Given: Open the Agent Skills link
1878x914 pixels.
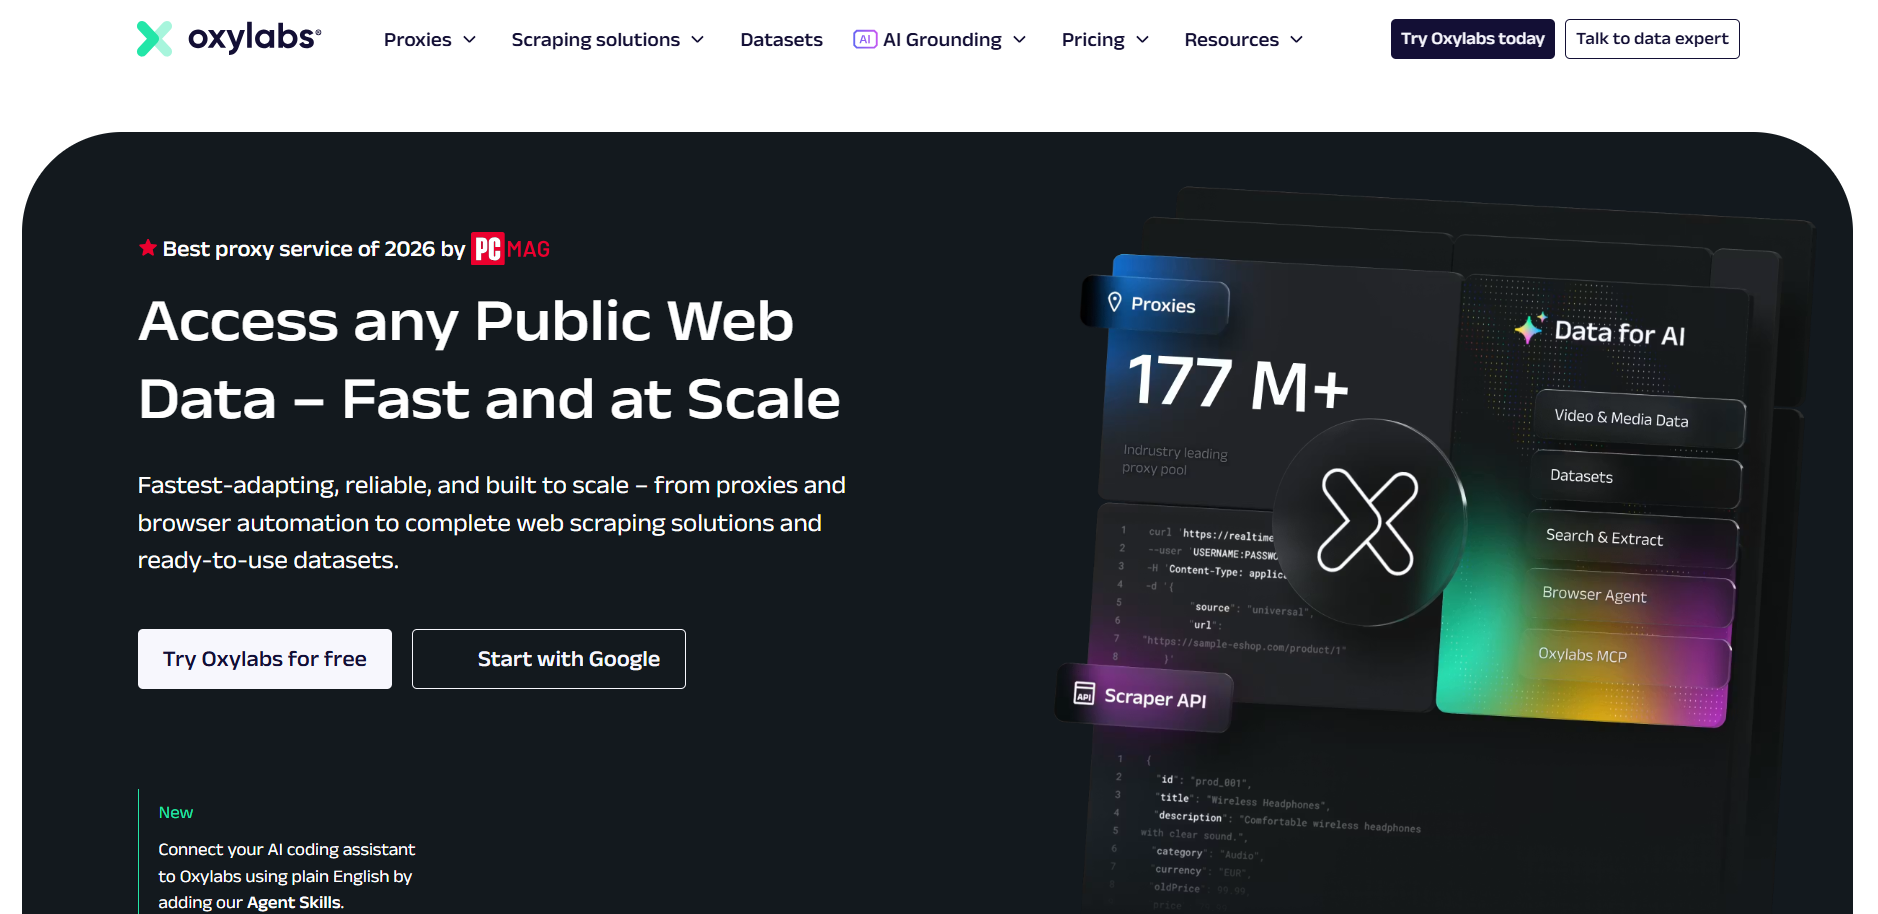Looking at the screenshot, I should coord(294,902).
